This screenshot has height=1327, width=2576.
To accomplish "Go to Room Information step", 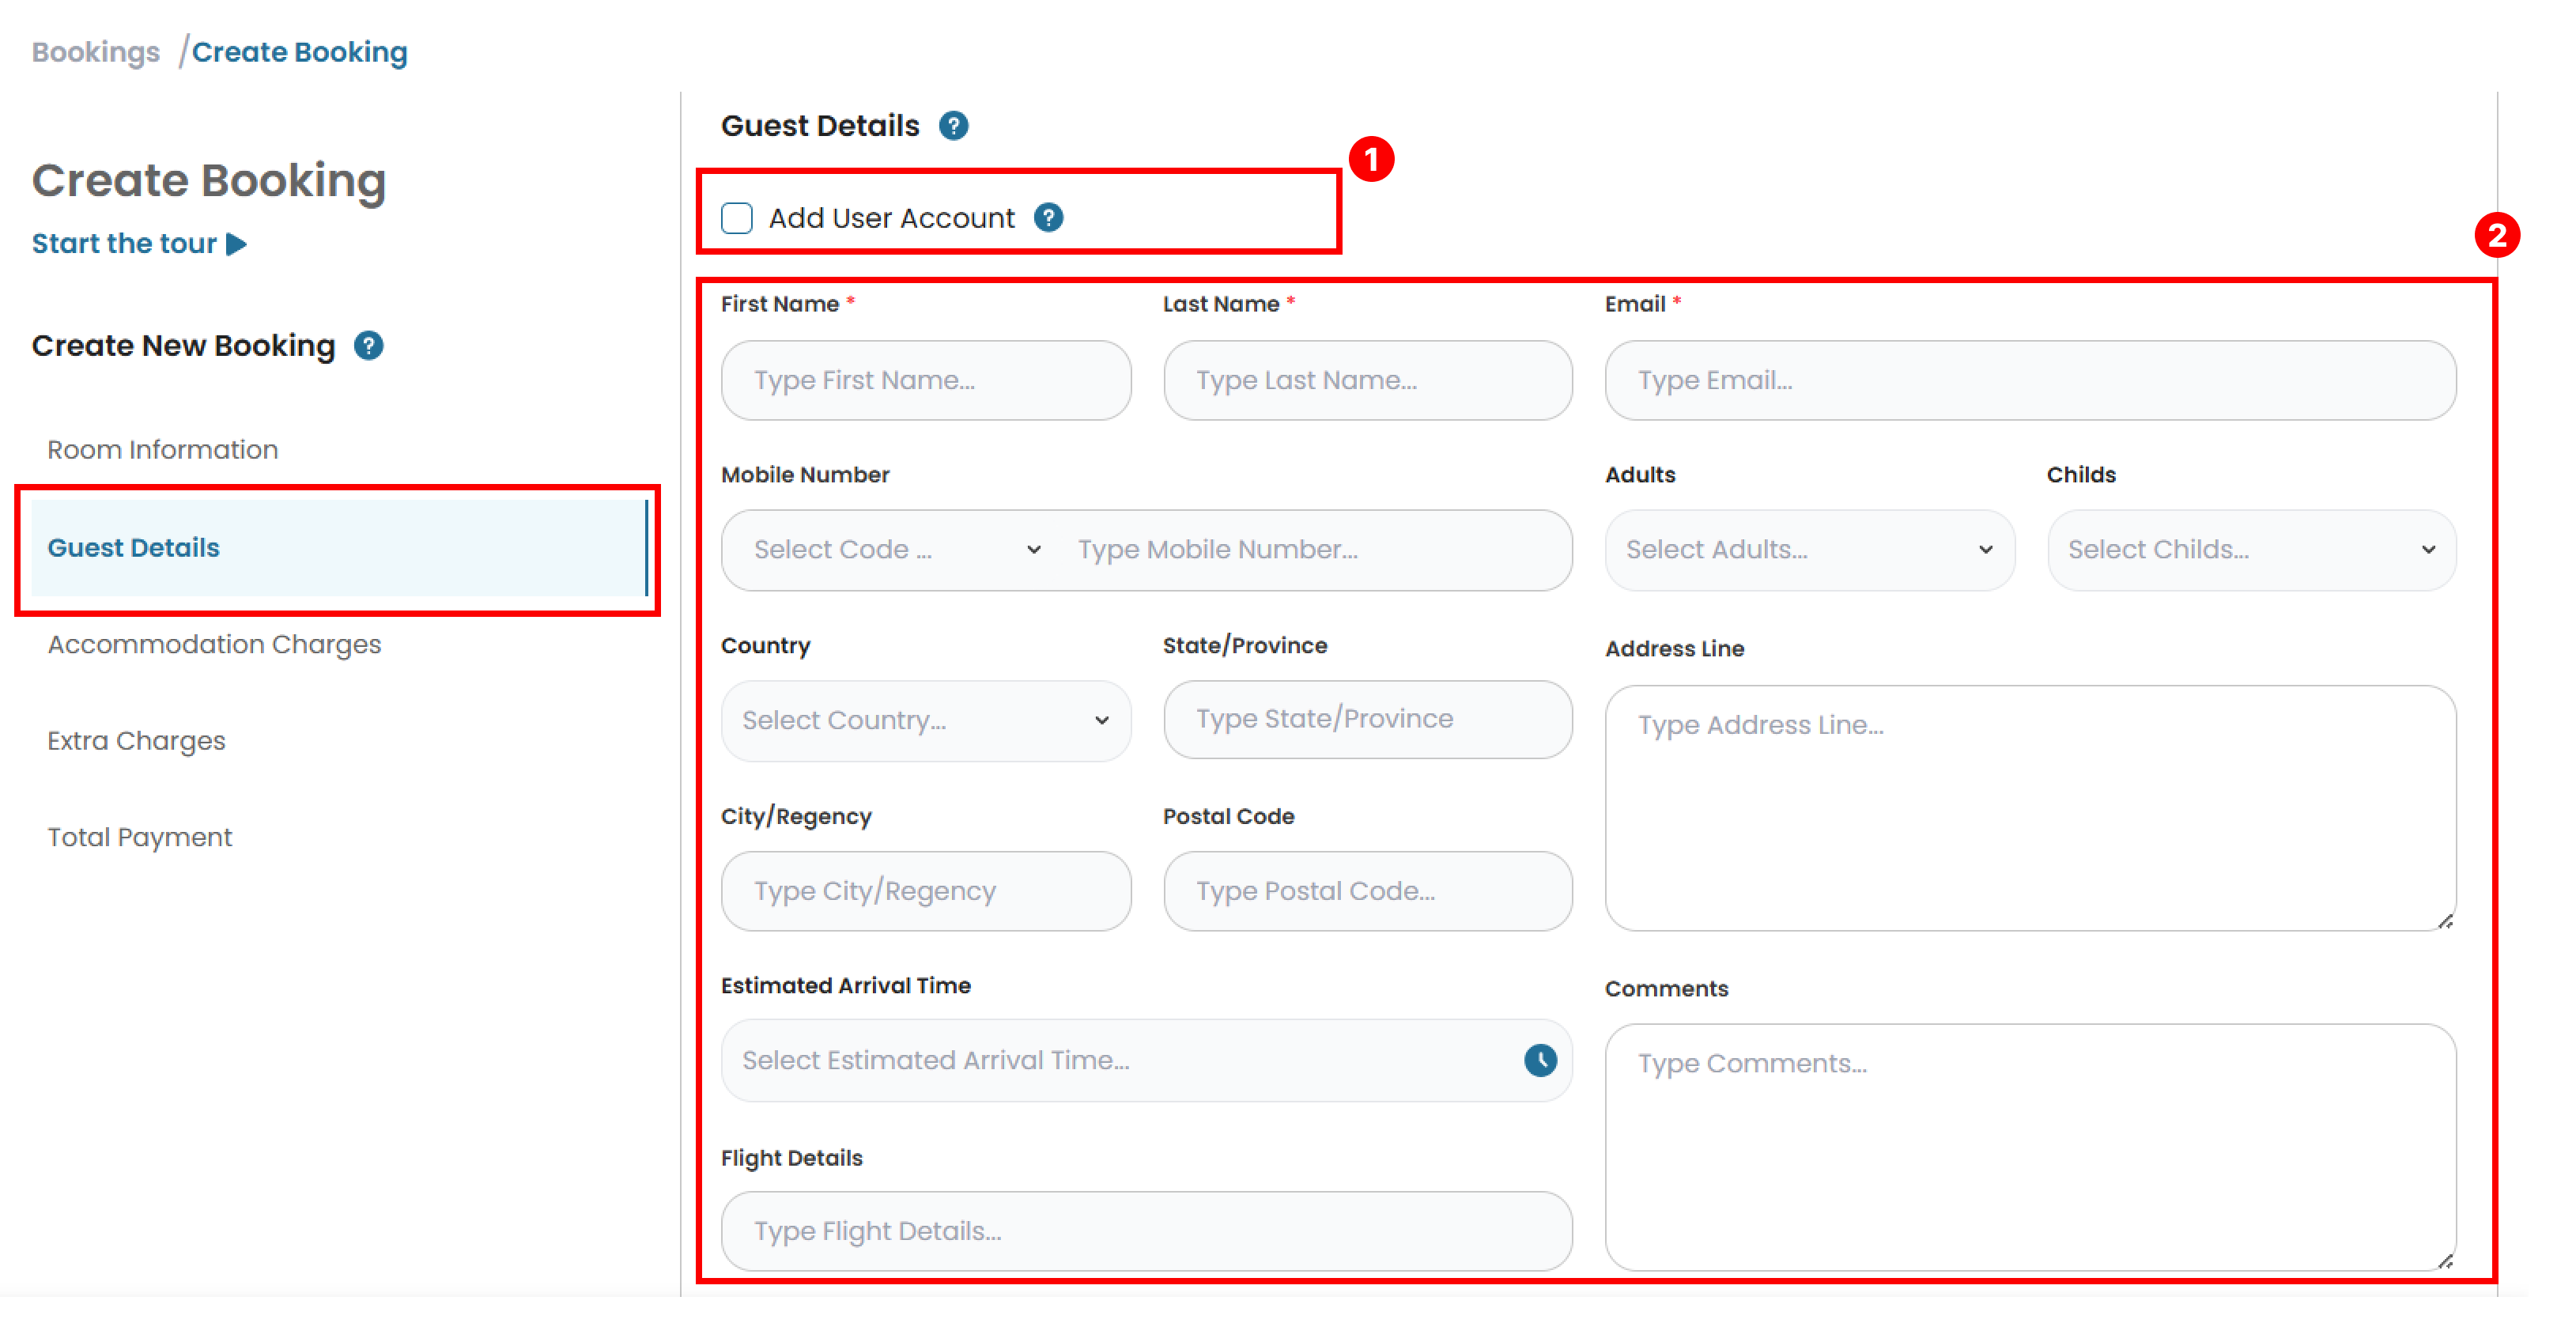I will coord(162,450).
